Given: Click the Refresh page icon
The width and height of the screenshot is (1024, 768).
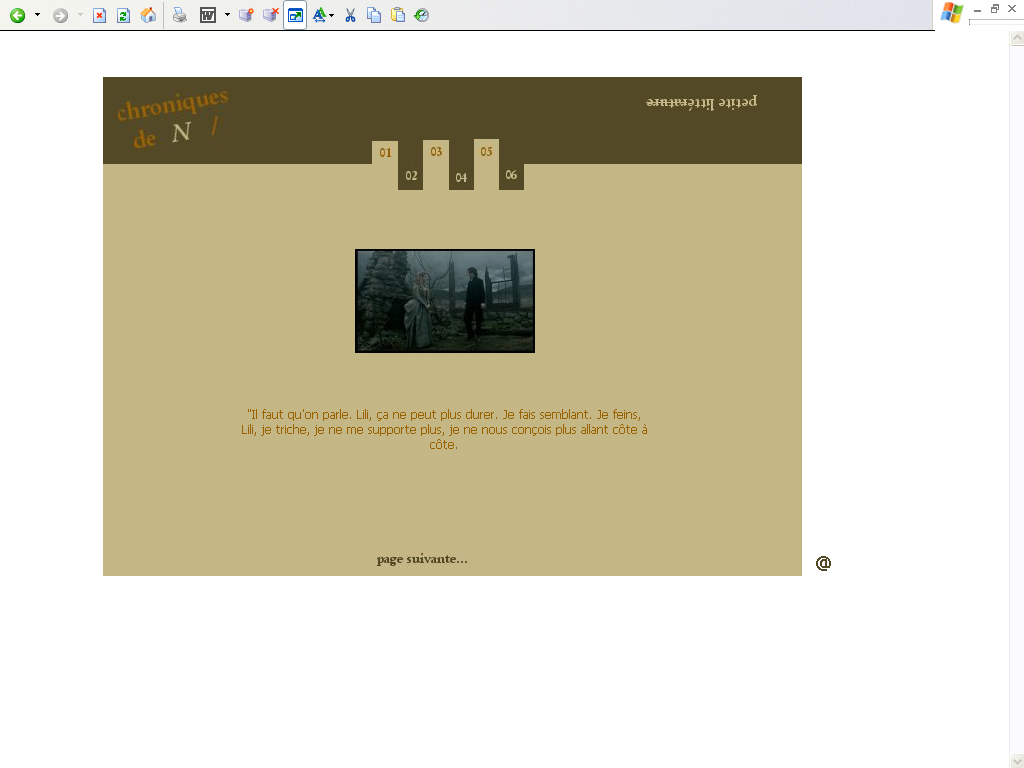Looking at the screenshot, I should [x=123, y=15].
